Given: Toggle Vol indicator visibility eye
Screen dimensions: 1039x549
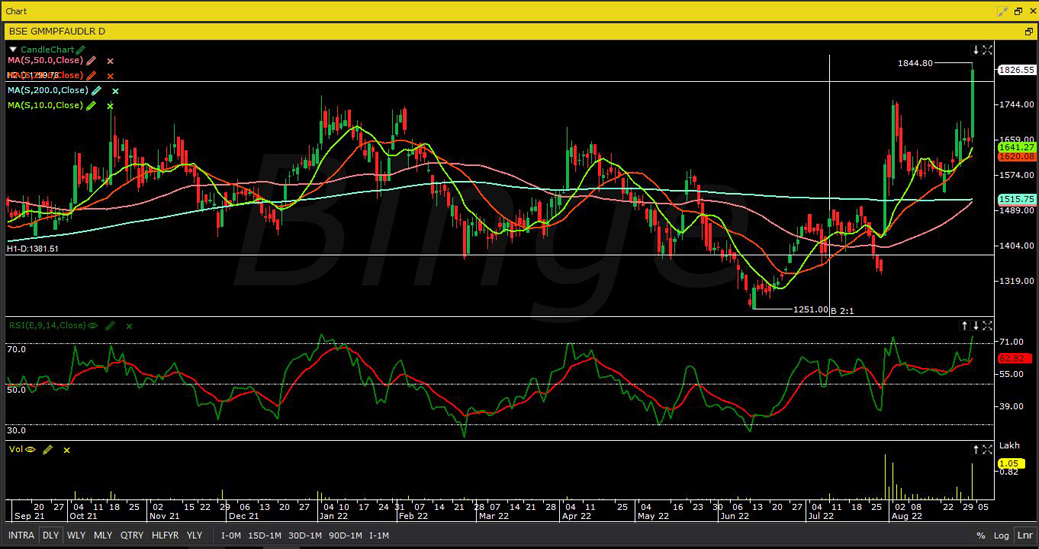Looking at the screenshot, I should point(30,450).
